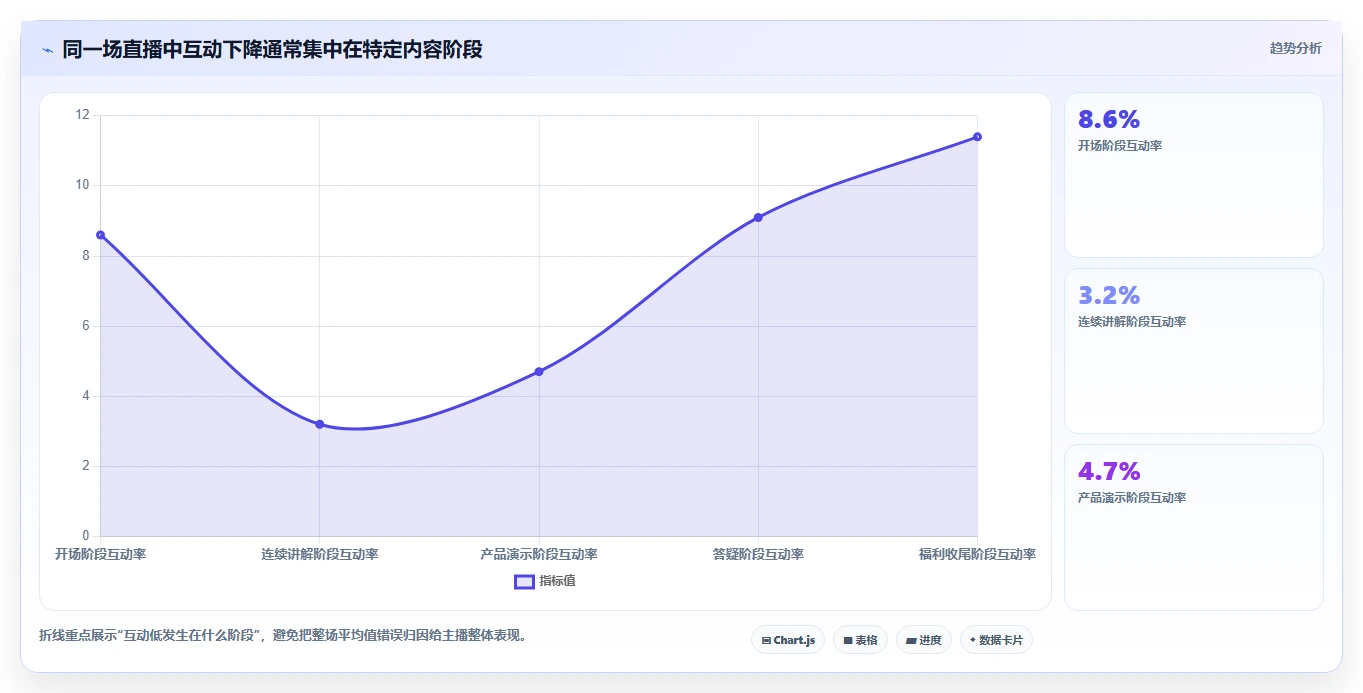The width and height of the screenshot is (1363, 693).
Task: Click the 答疑阶段互动率 data point on line
Action: coord(758,217)
